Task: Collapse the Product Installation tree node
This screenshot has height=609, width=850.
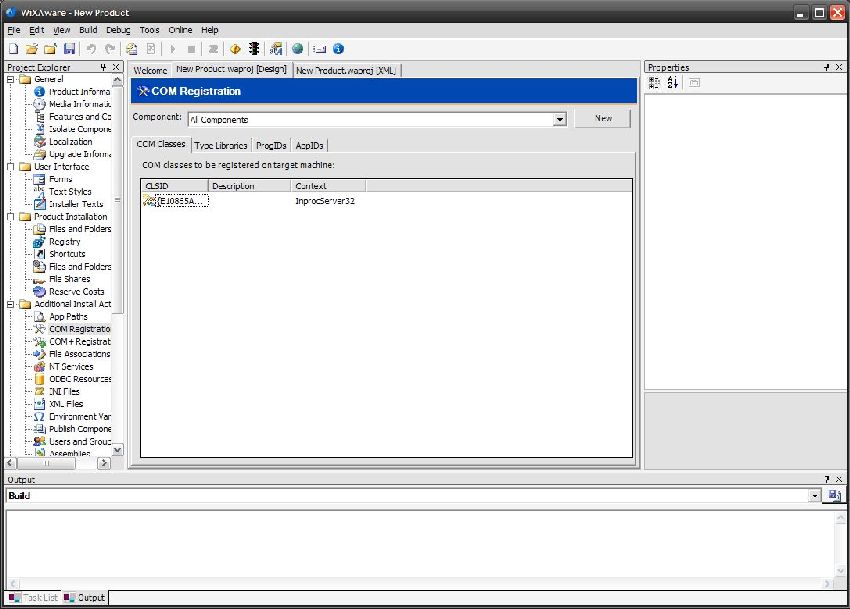Action: coord(10,216)
